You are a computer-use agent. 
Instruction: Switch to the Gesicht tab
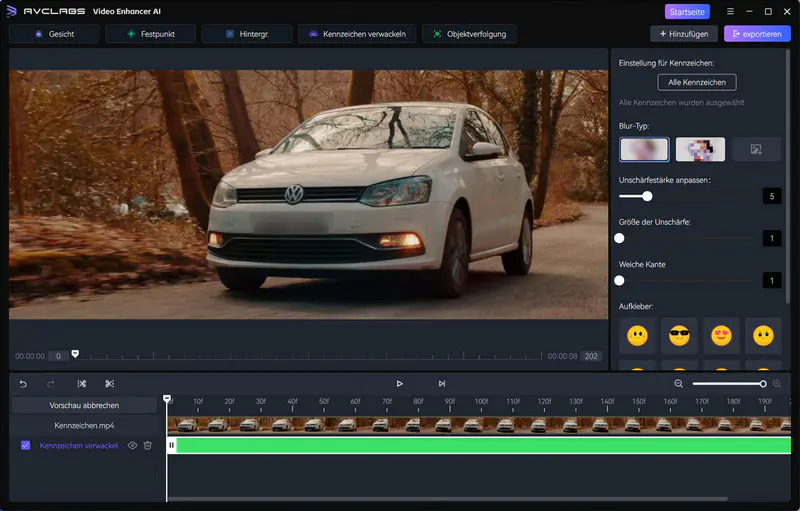tap(55, 34)
